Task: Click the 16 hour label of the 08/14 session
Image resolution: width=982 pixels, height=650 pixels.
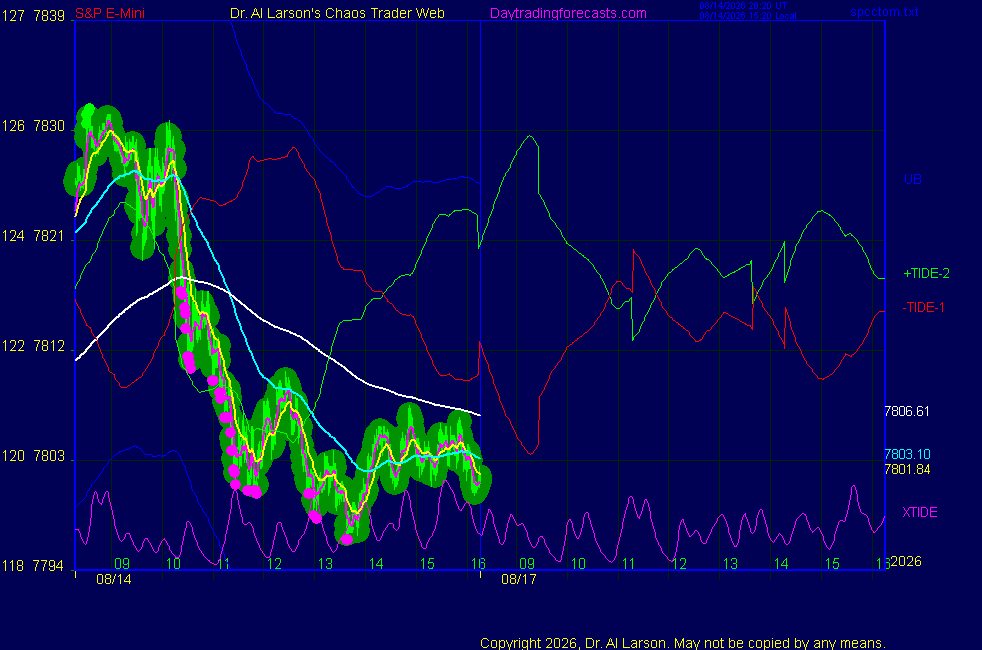Action: pos(478,564)
